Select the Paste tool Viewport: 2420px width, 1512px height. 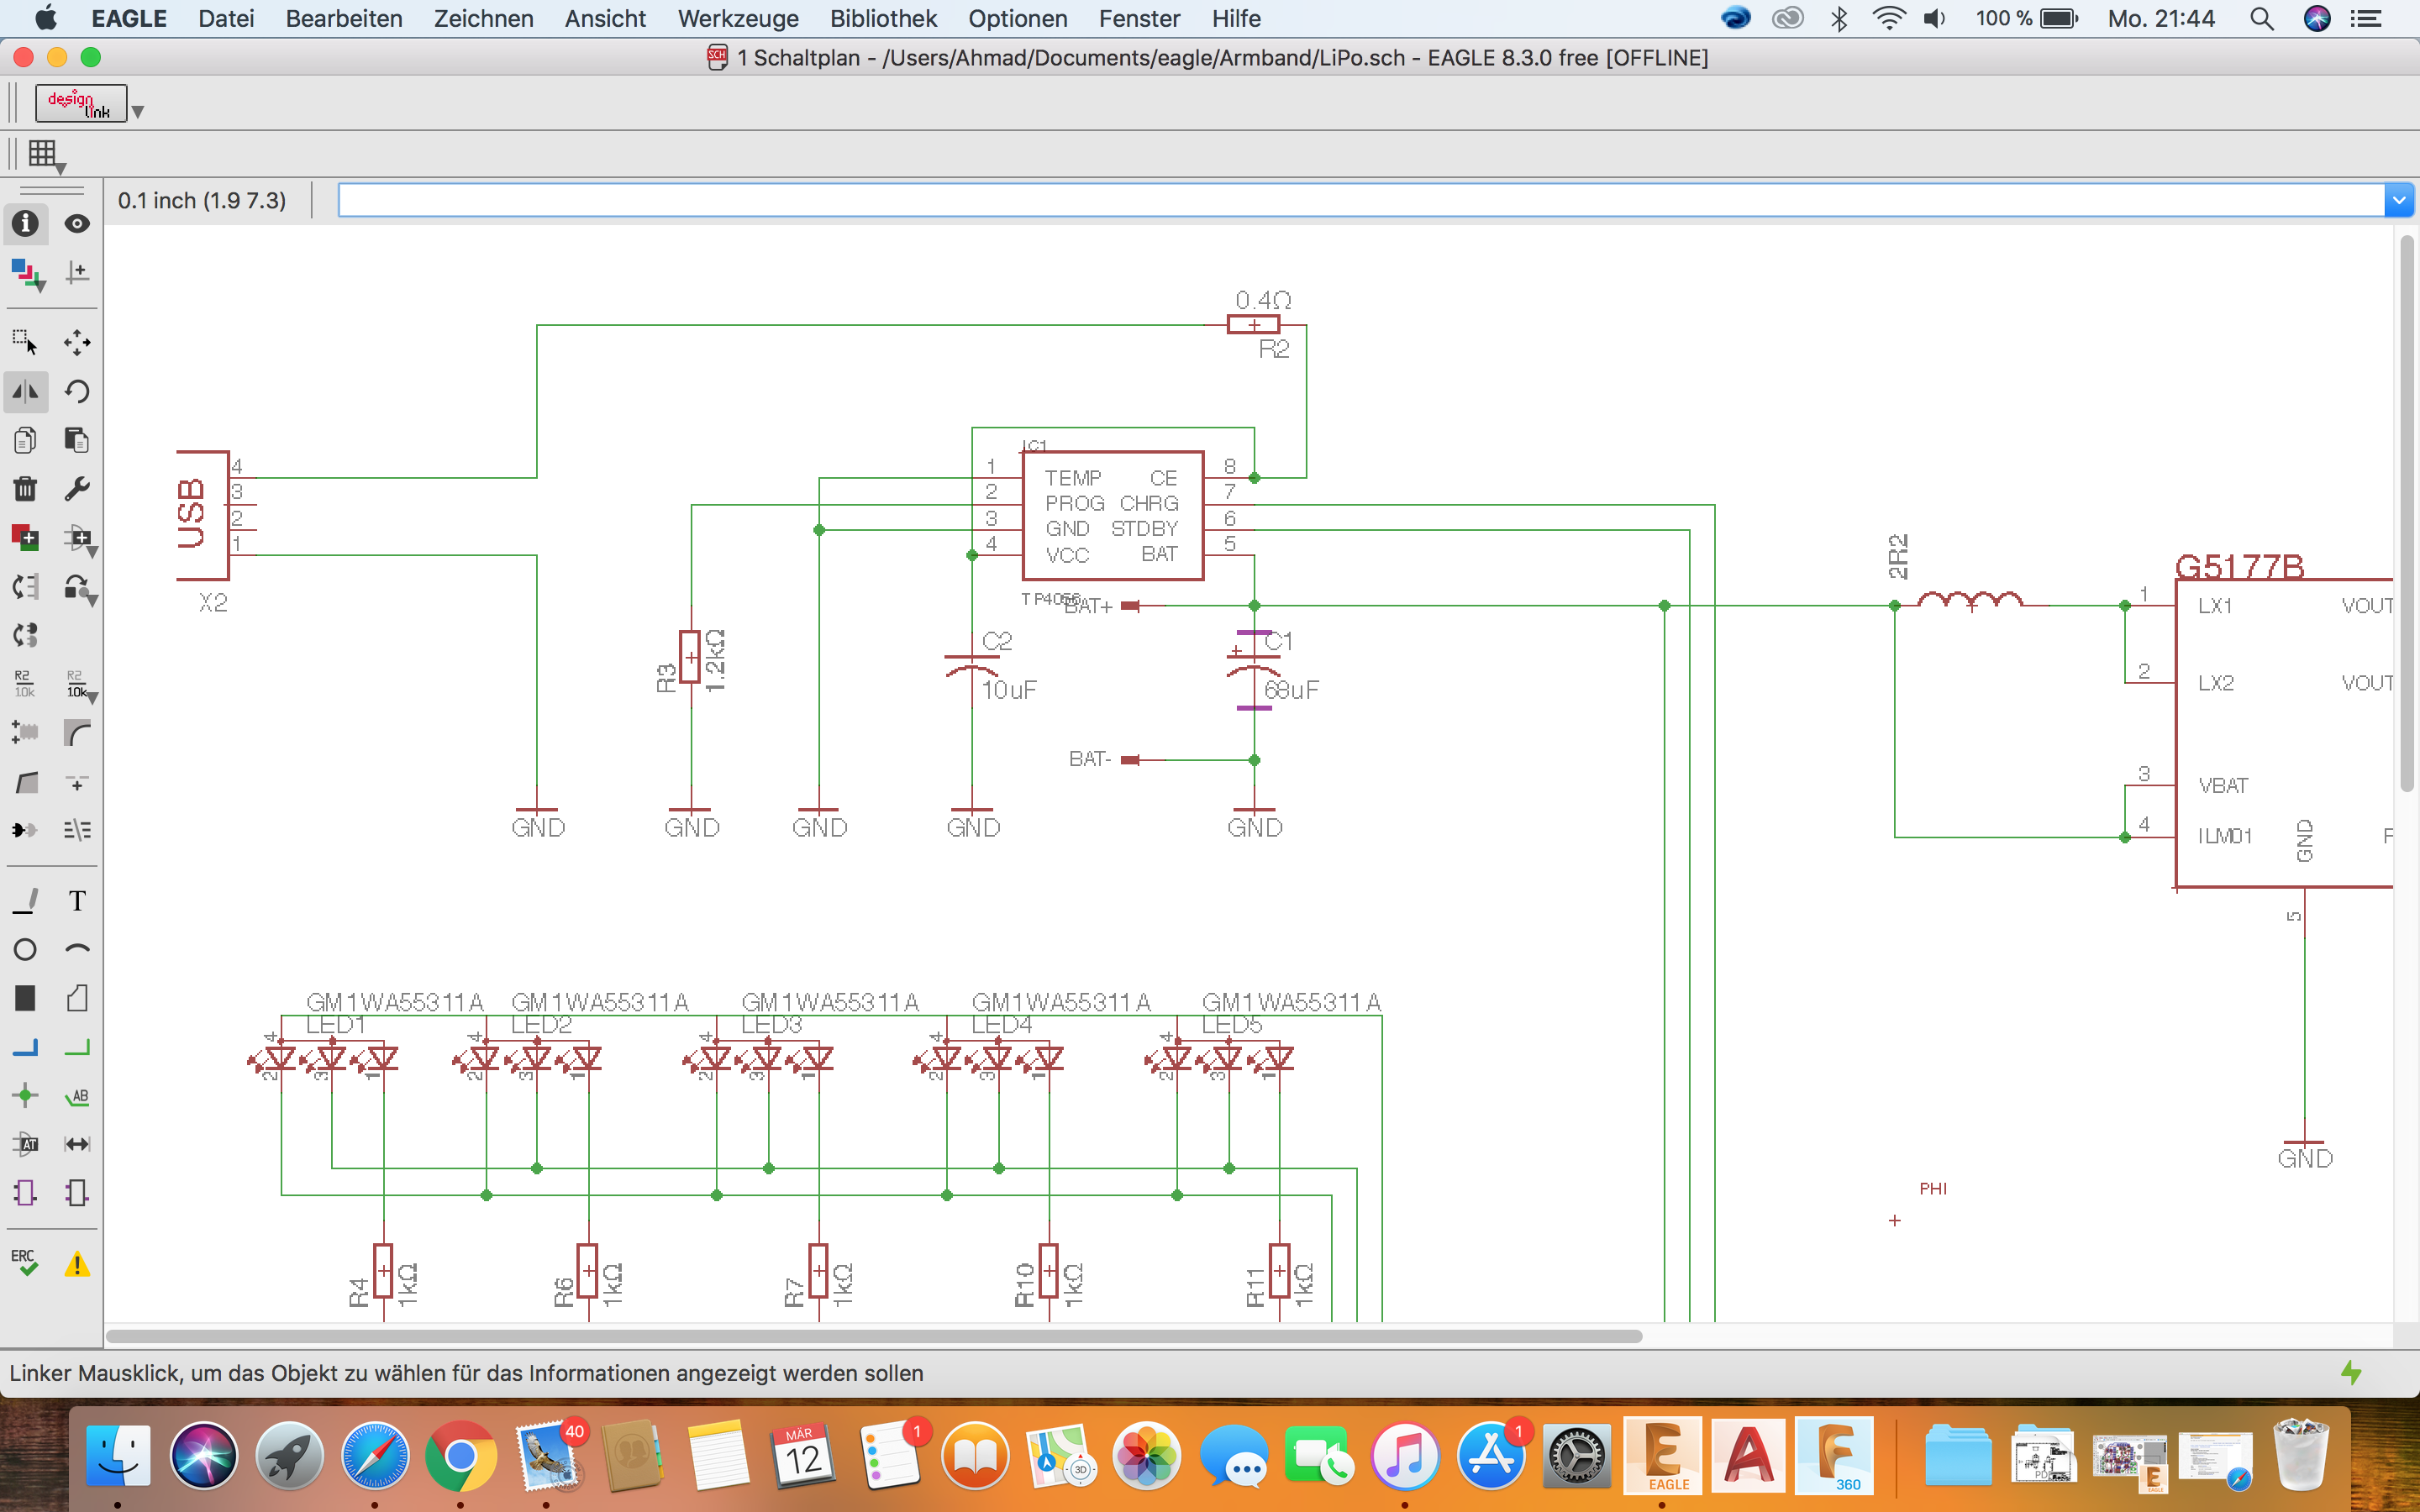coord(77,440)
